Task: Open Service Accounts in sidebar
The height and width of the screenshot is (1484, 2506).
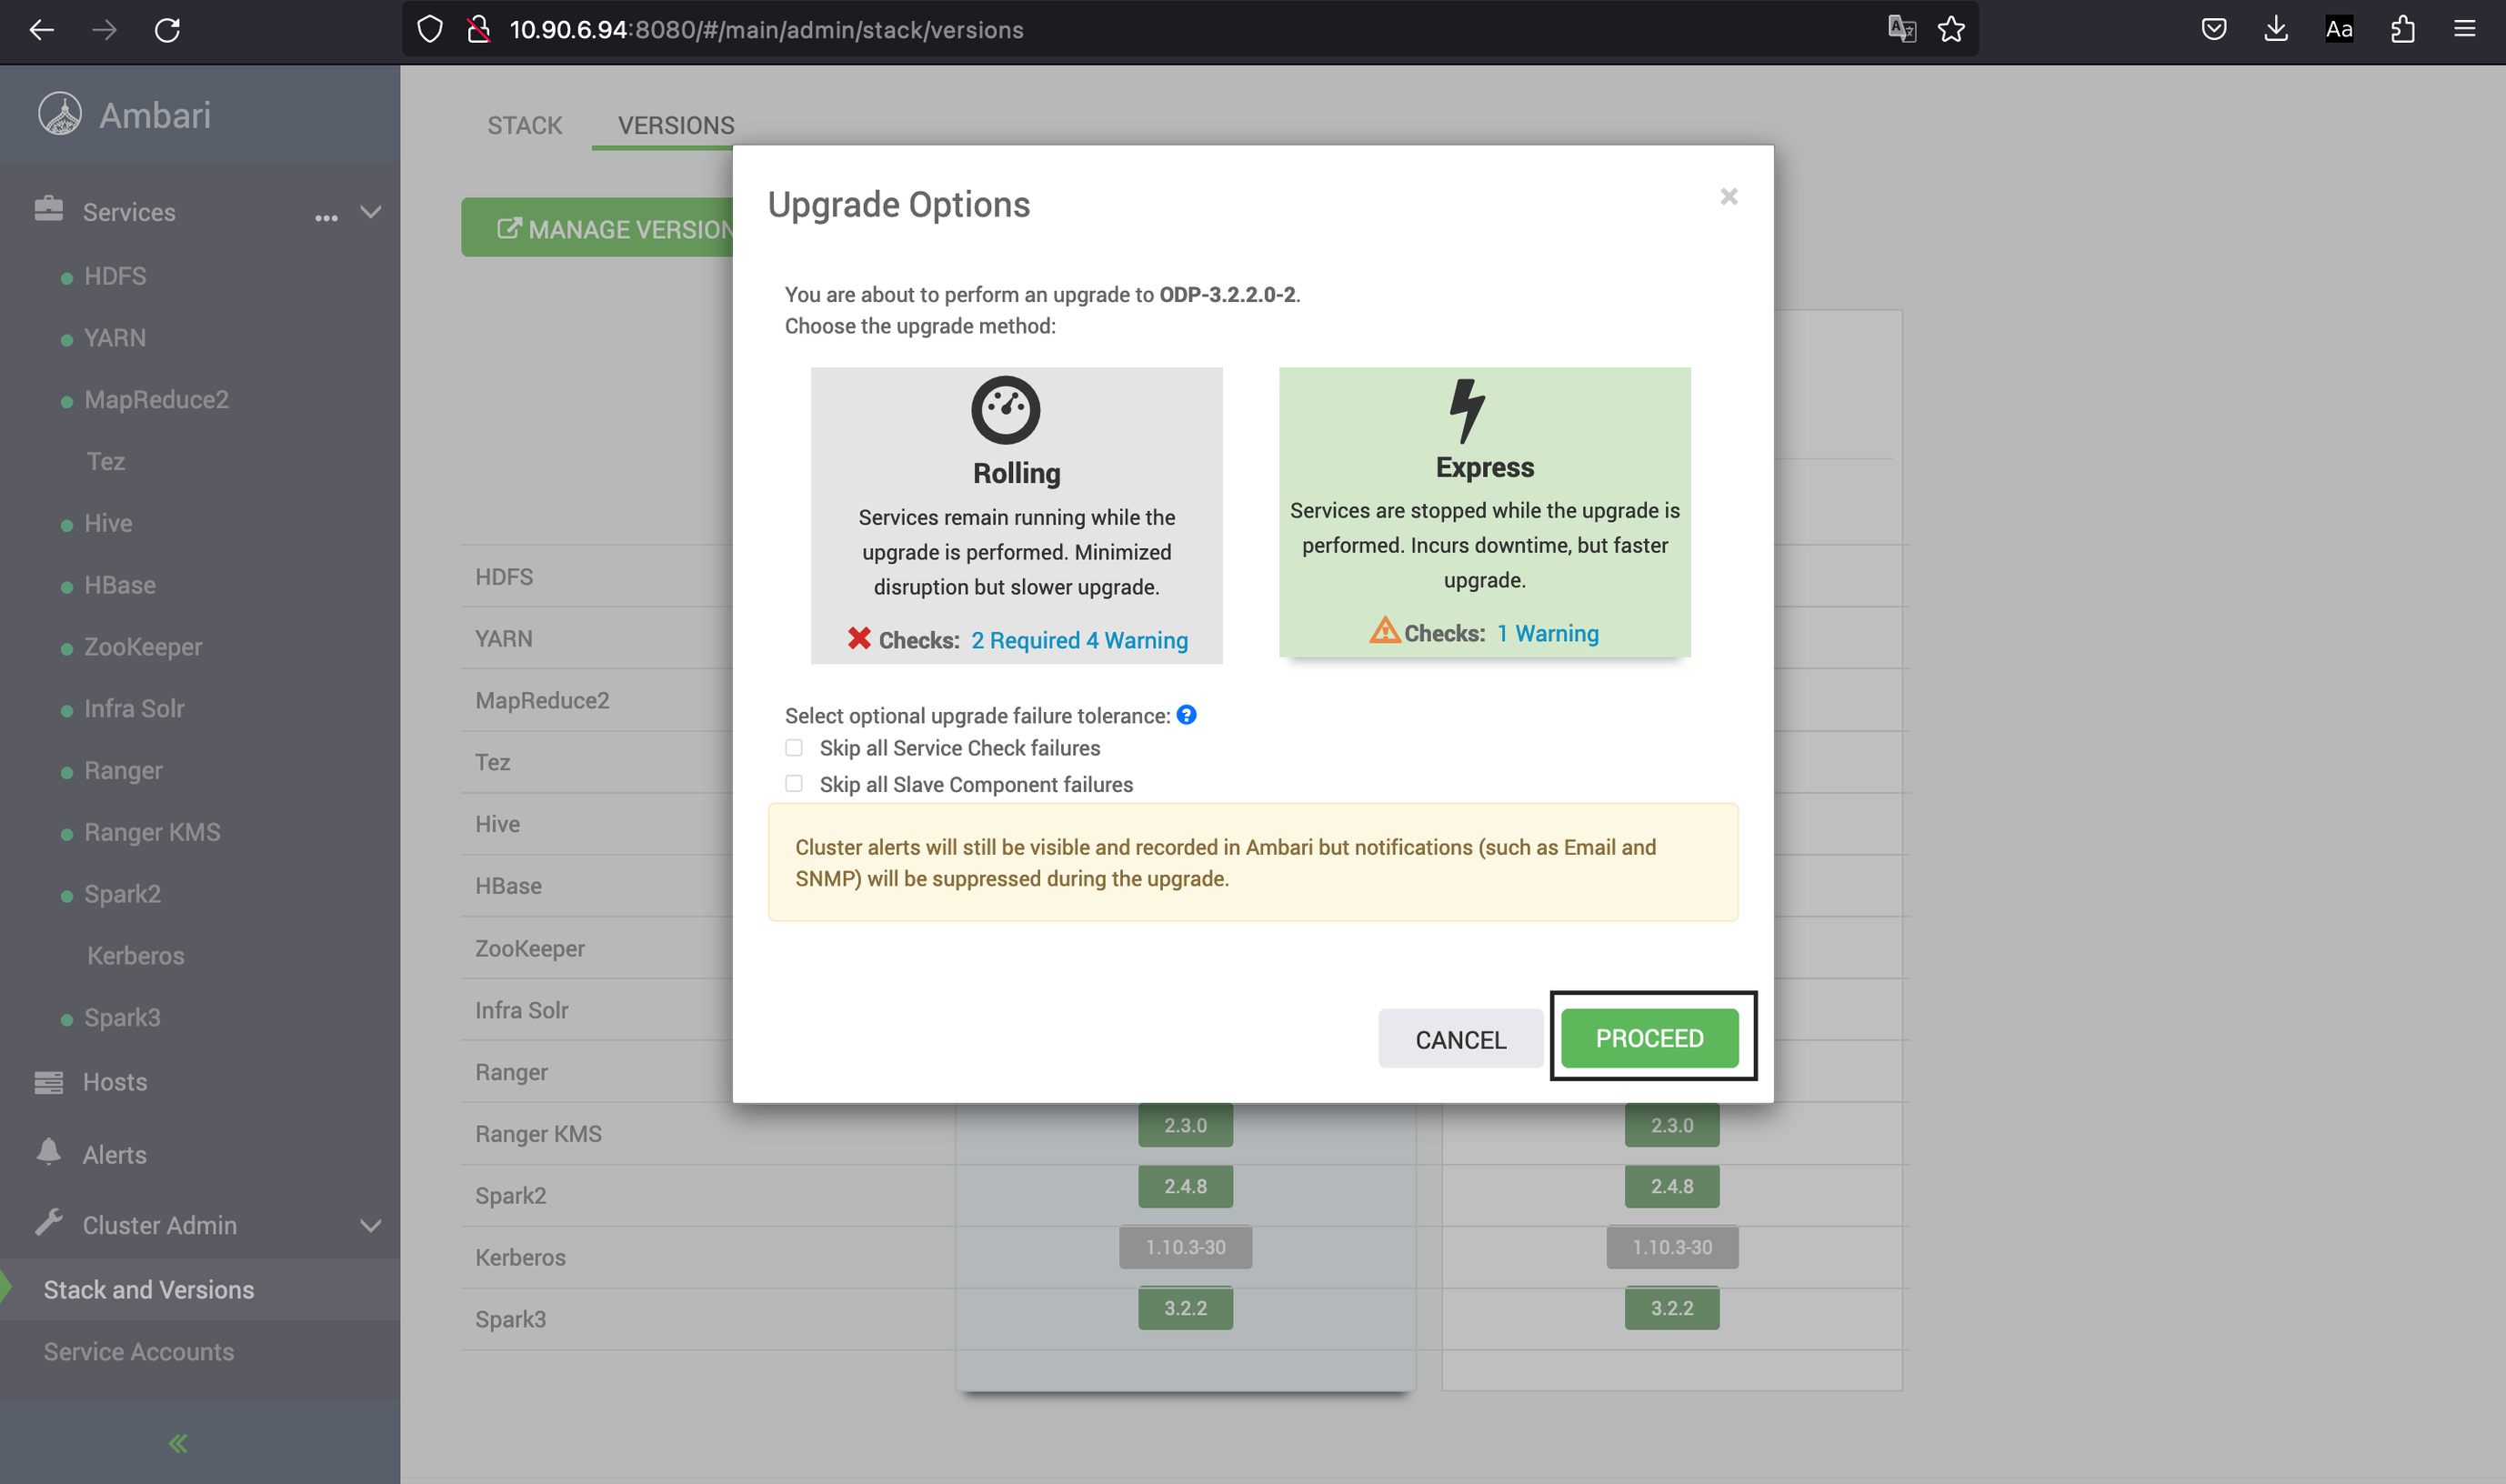Action: coord(139,1352)
